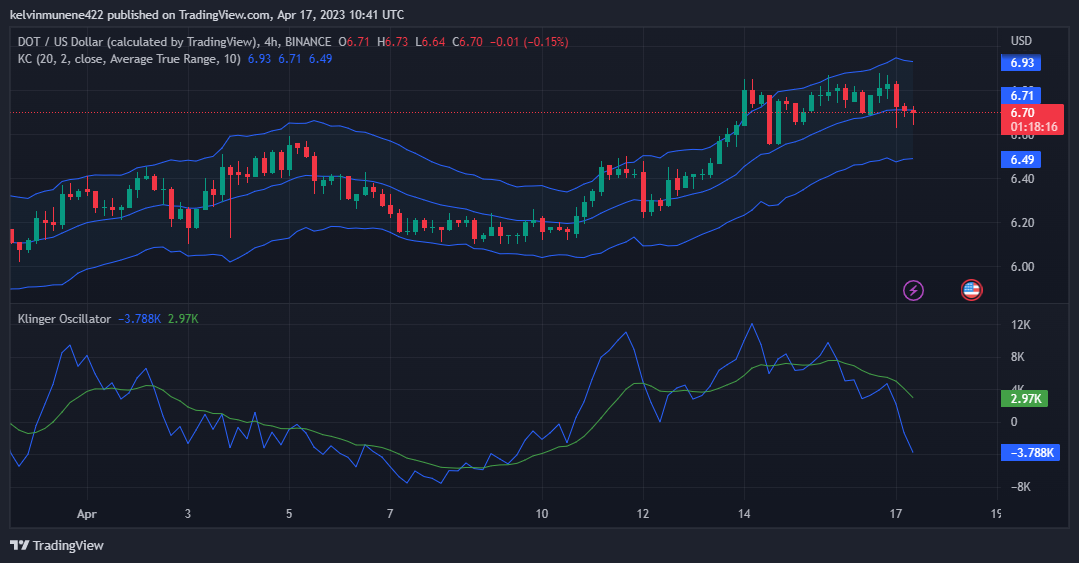Click the red 6.70 current price label
Screen dimensions: 1079x563
[x=1021, y=113]
